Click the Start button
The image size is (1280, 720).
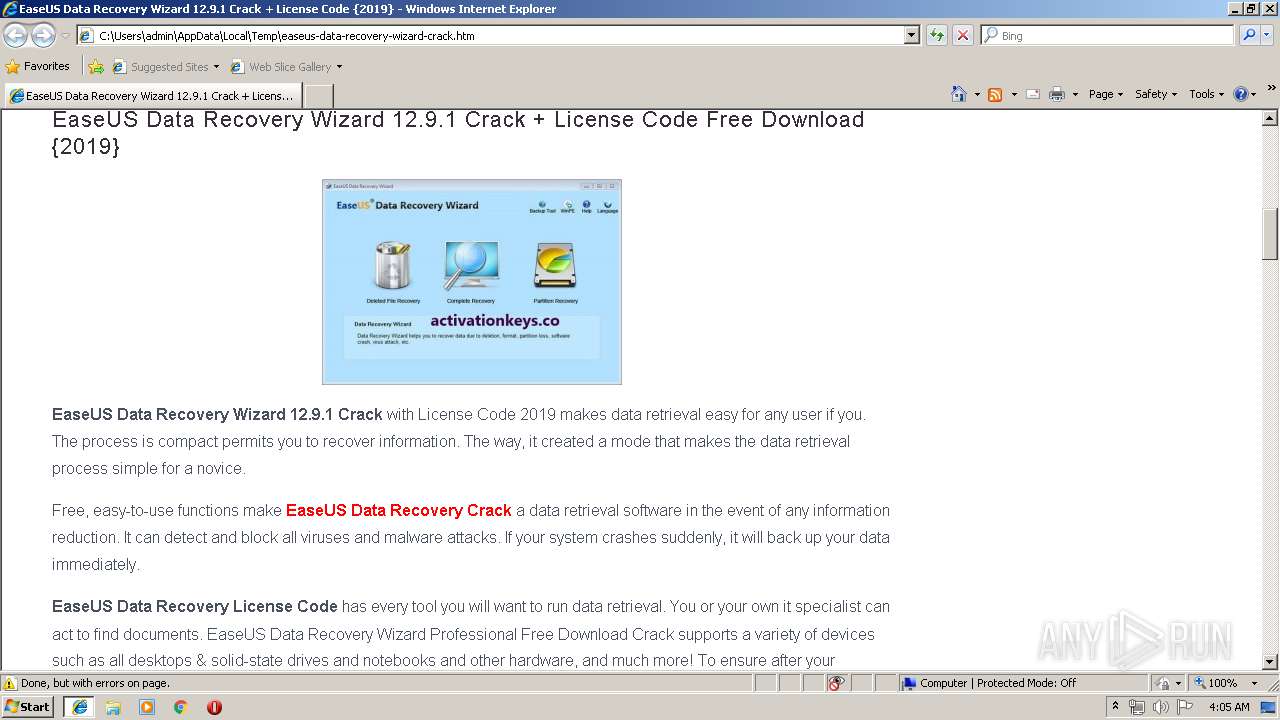coord(28,707)
